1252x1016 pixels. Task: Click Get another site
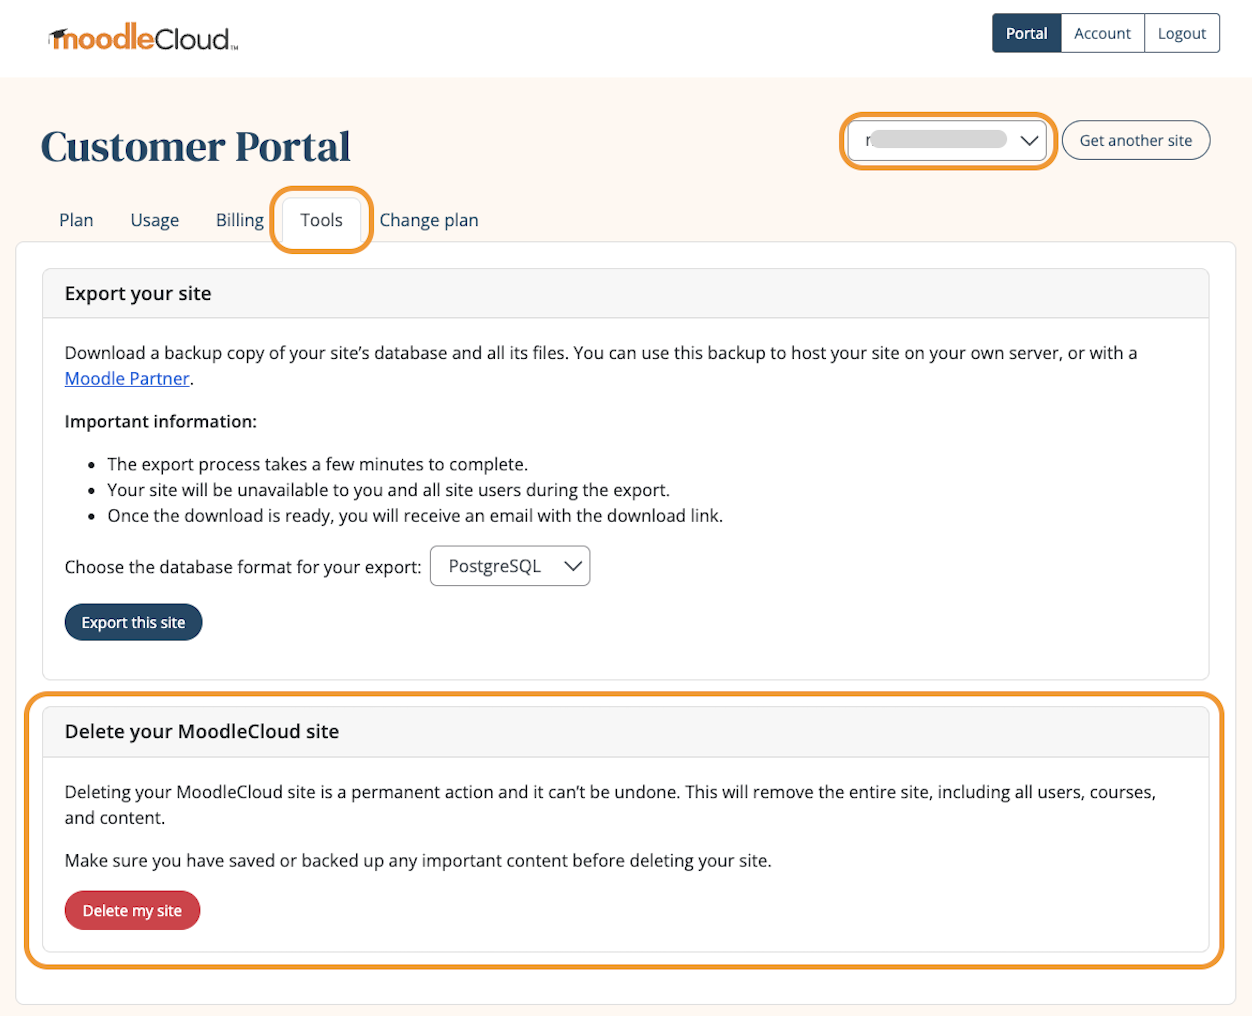tap(1136, 140)
